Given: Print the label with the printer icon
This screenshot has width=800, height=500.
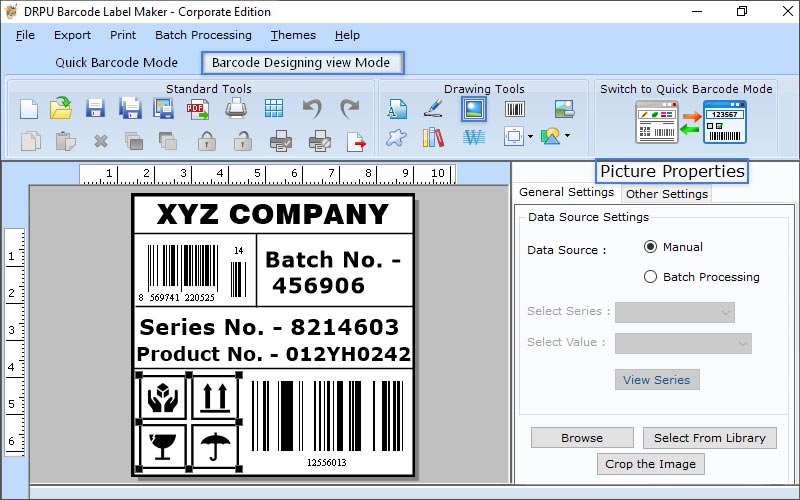Looking at the screenshot, I should [236, 108].
